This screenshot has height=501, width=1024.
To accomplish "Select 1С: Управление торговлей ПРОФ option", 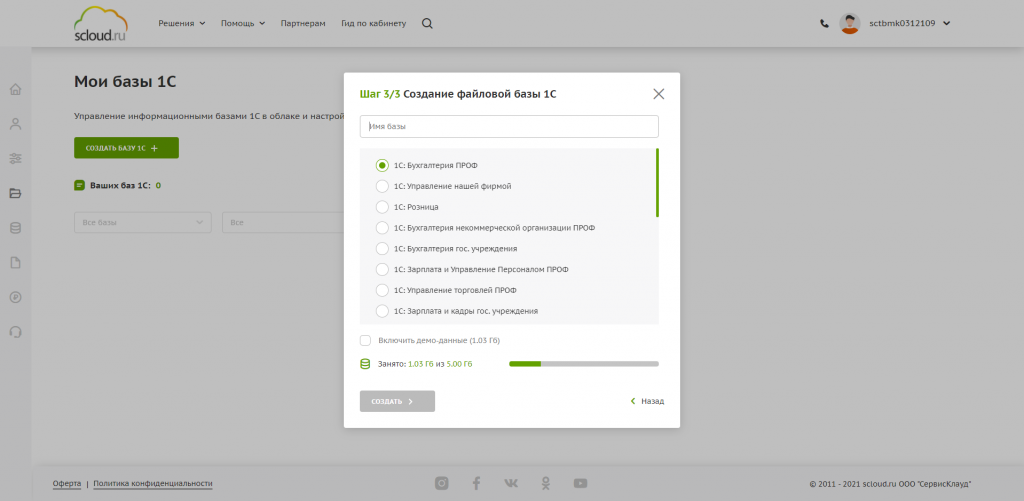I will point(382,290).
